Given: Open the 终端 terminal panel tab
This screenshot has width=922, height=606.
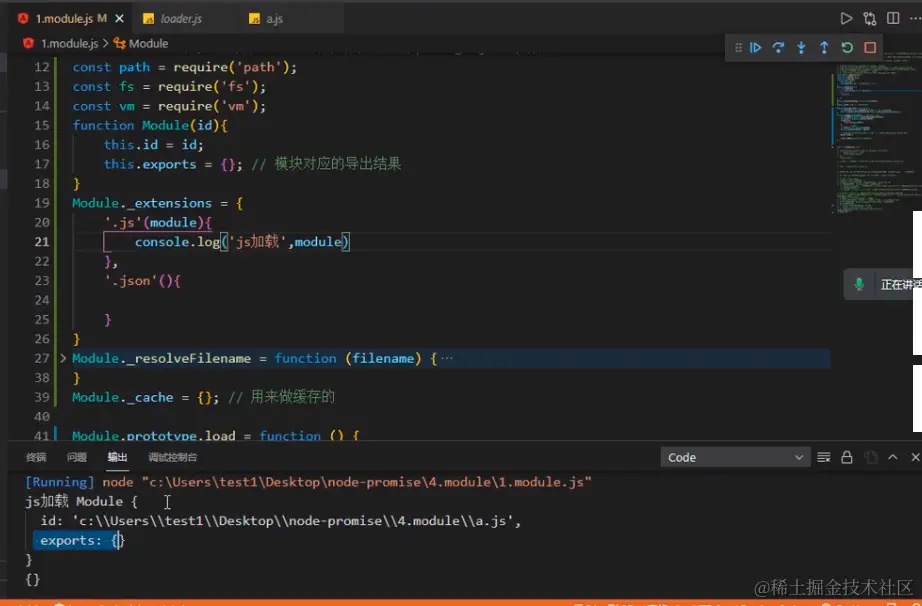Looking at the screenshot, I should click(36, 457).
